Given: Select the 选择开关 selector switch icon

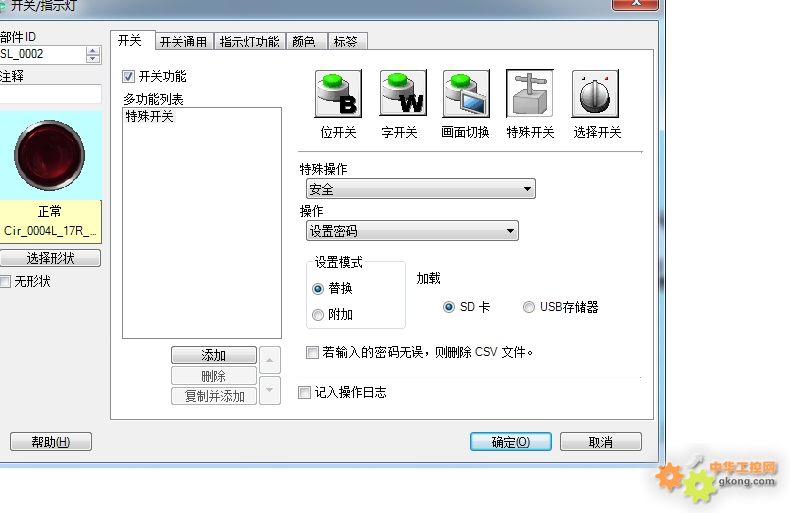Looking at the screenshot, I should pos(595,94).
